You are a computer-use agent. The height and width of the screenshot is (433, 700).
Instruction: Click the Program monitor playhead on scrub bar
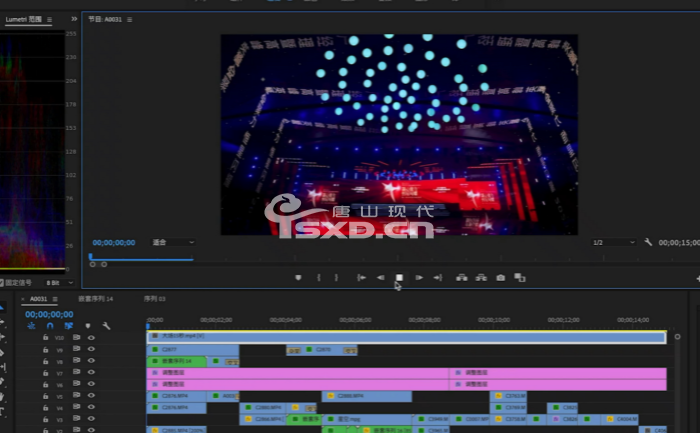point(91,257)
